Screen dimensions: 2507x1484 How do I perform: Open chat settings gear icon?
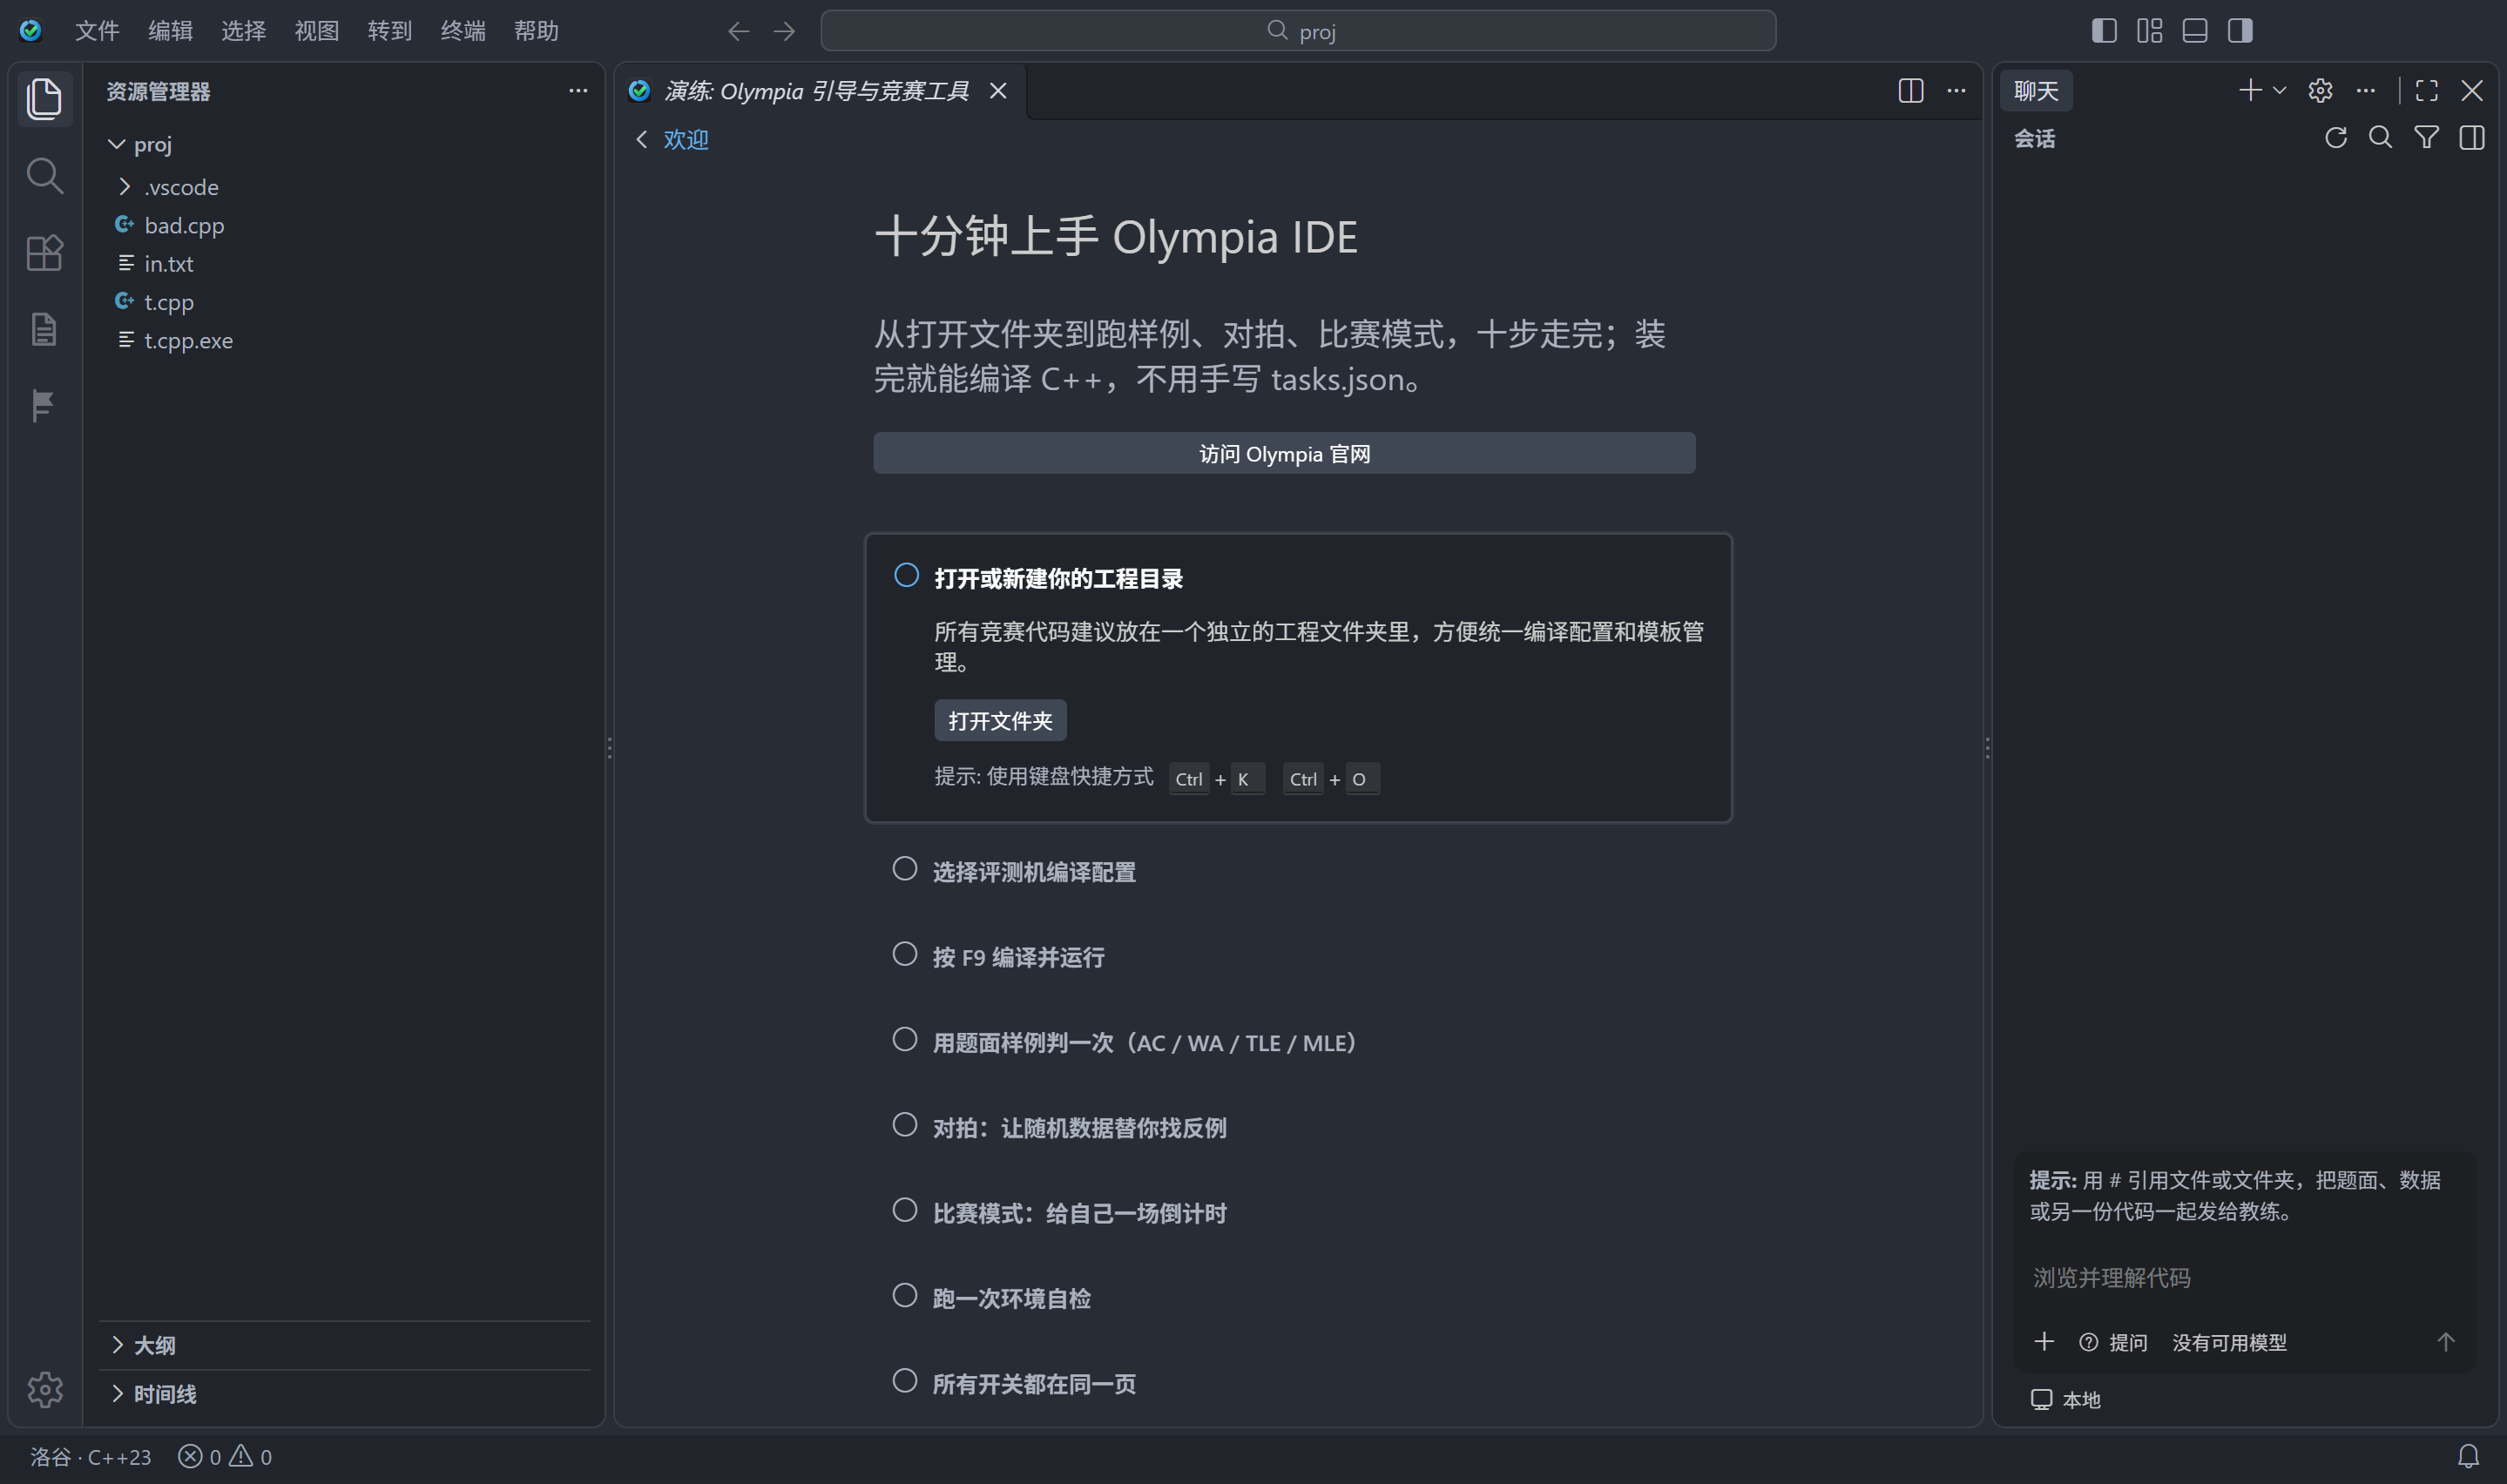(2320, 91)
